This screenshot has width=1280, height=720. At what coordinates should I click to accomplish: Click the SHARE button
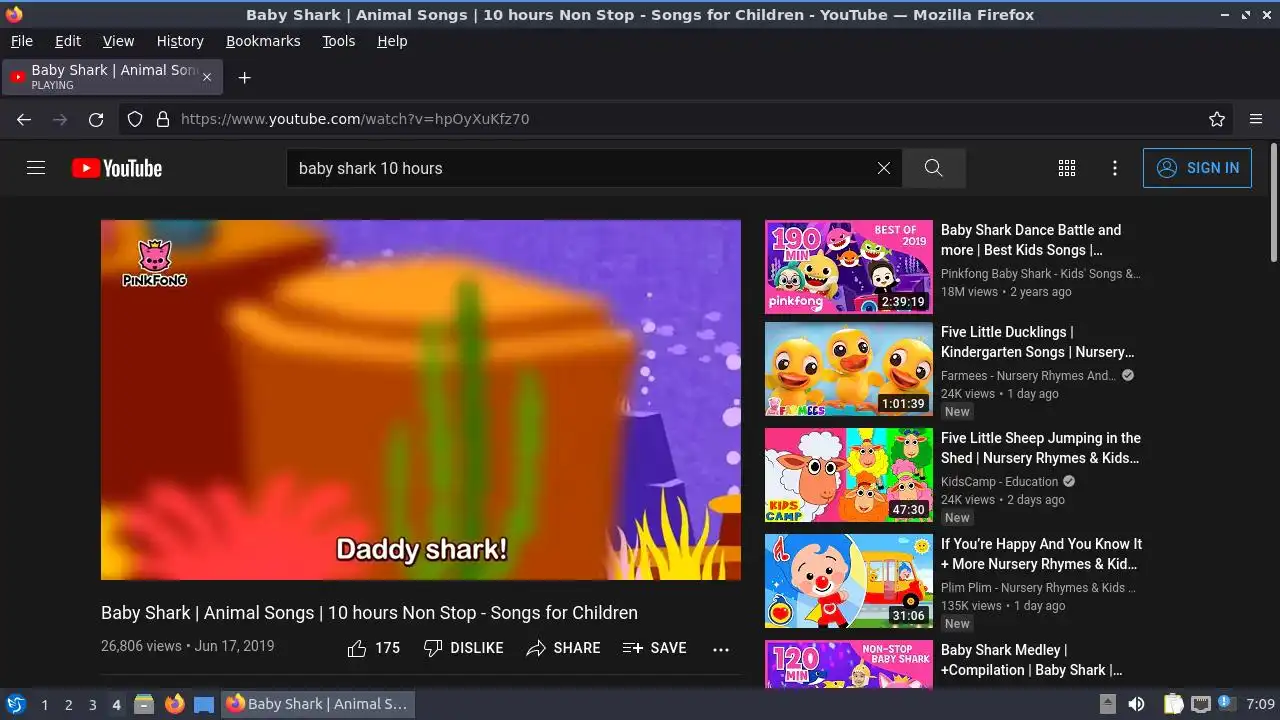coord(564,648)
